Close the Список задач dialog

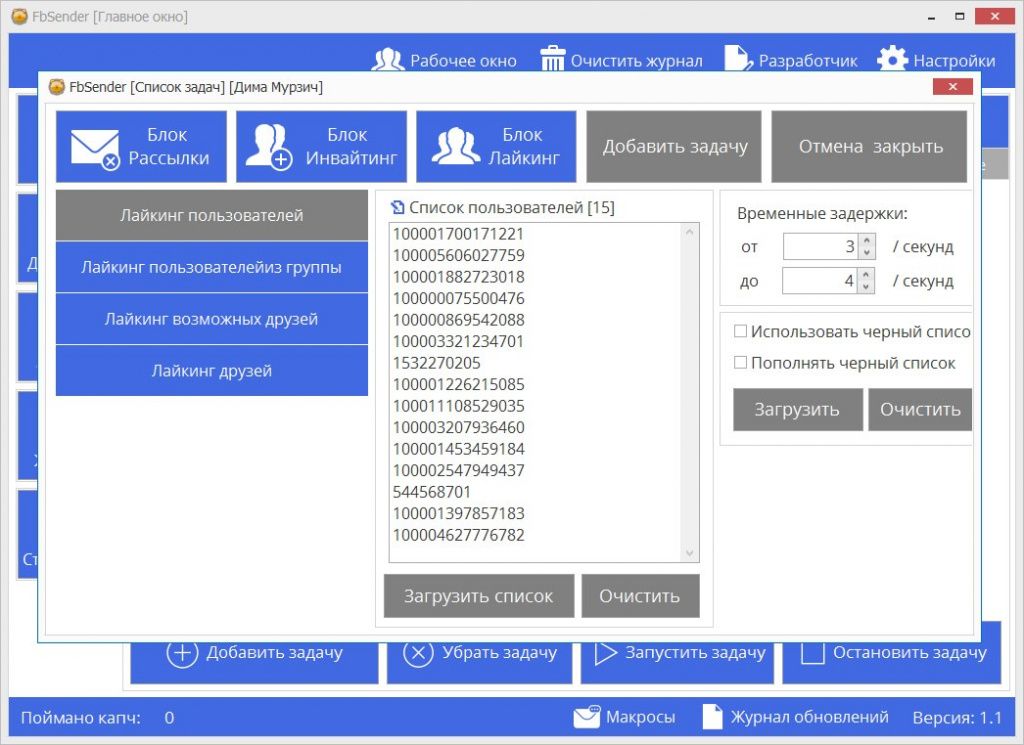(953, 86)
